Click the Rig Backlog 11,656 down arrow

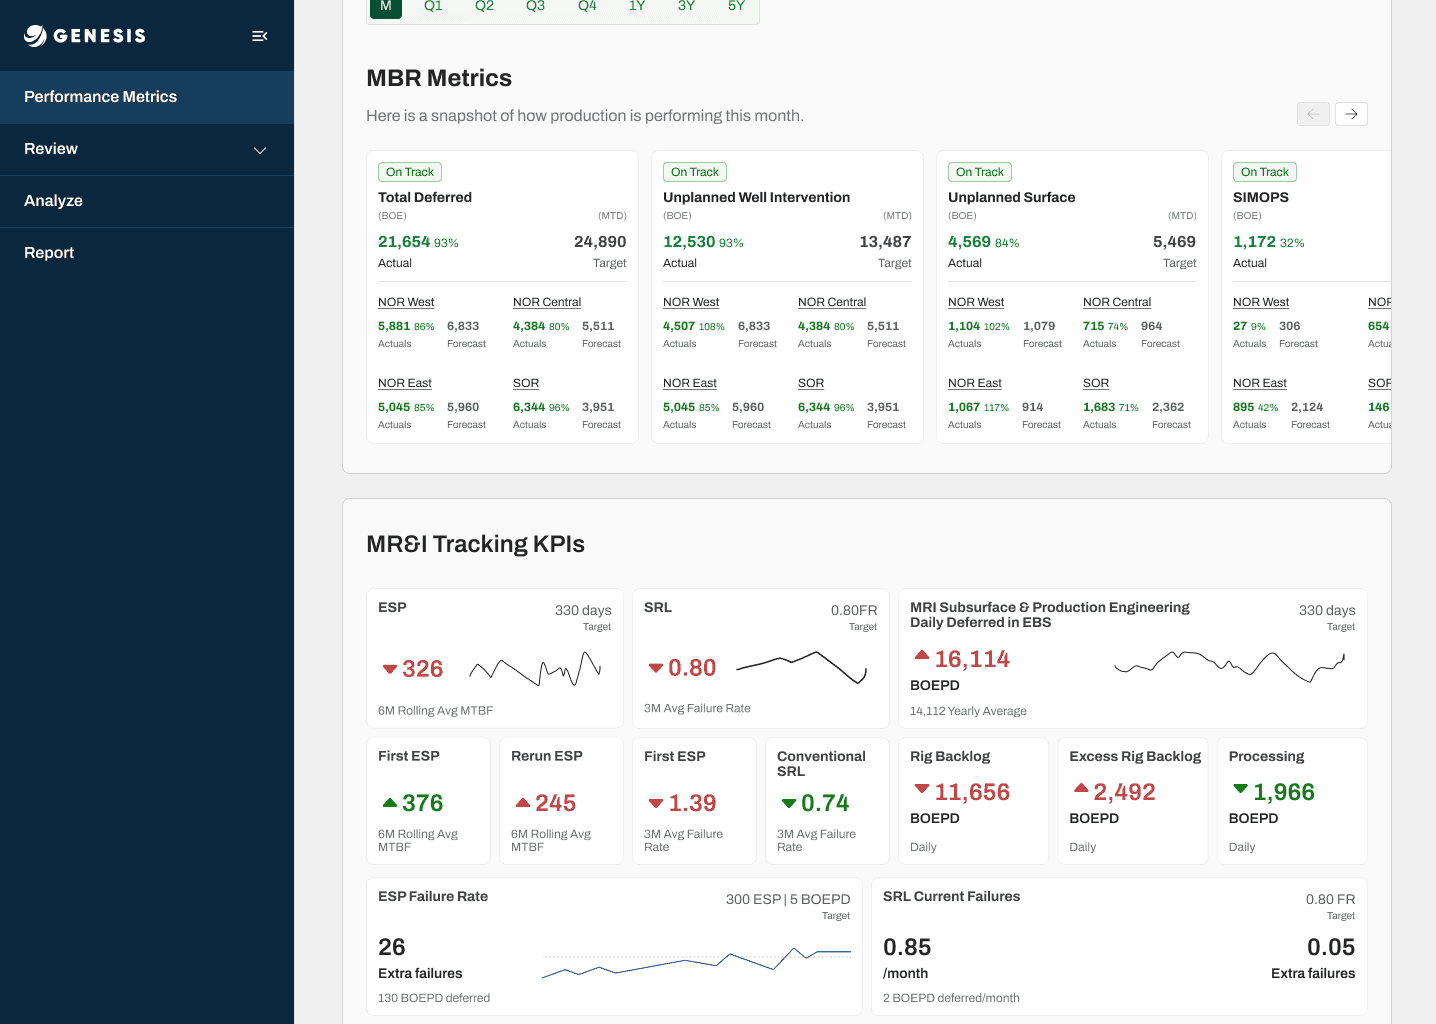[922, 789]
